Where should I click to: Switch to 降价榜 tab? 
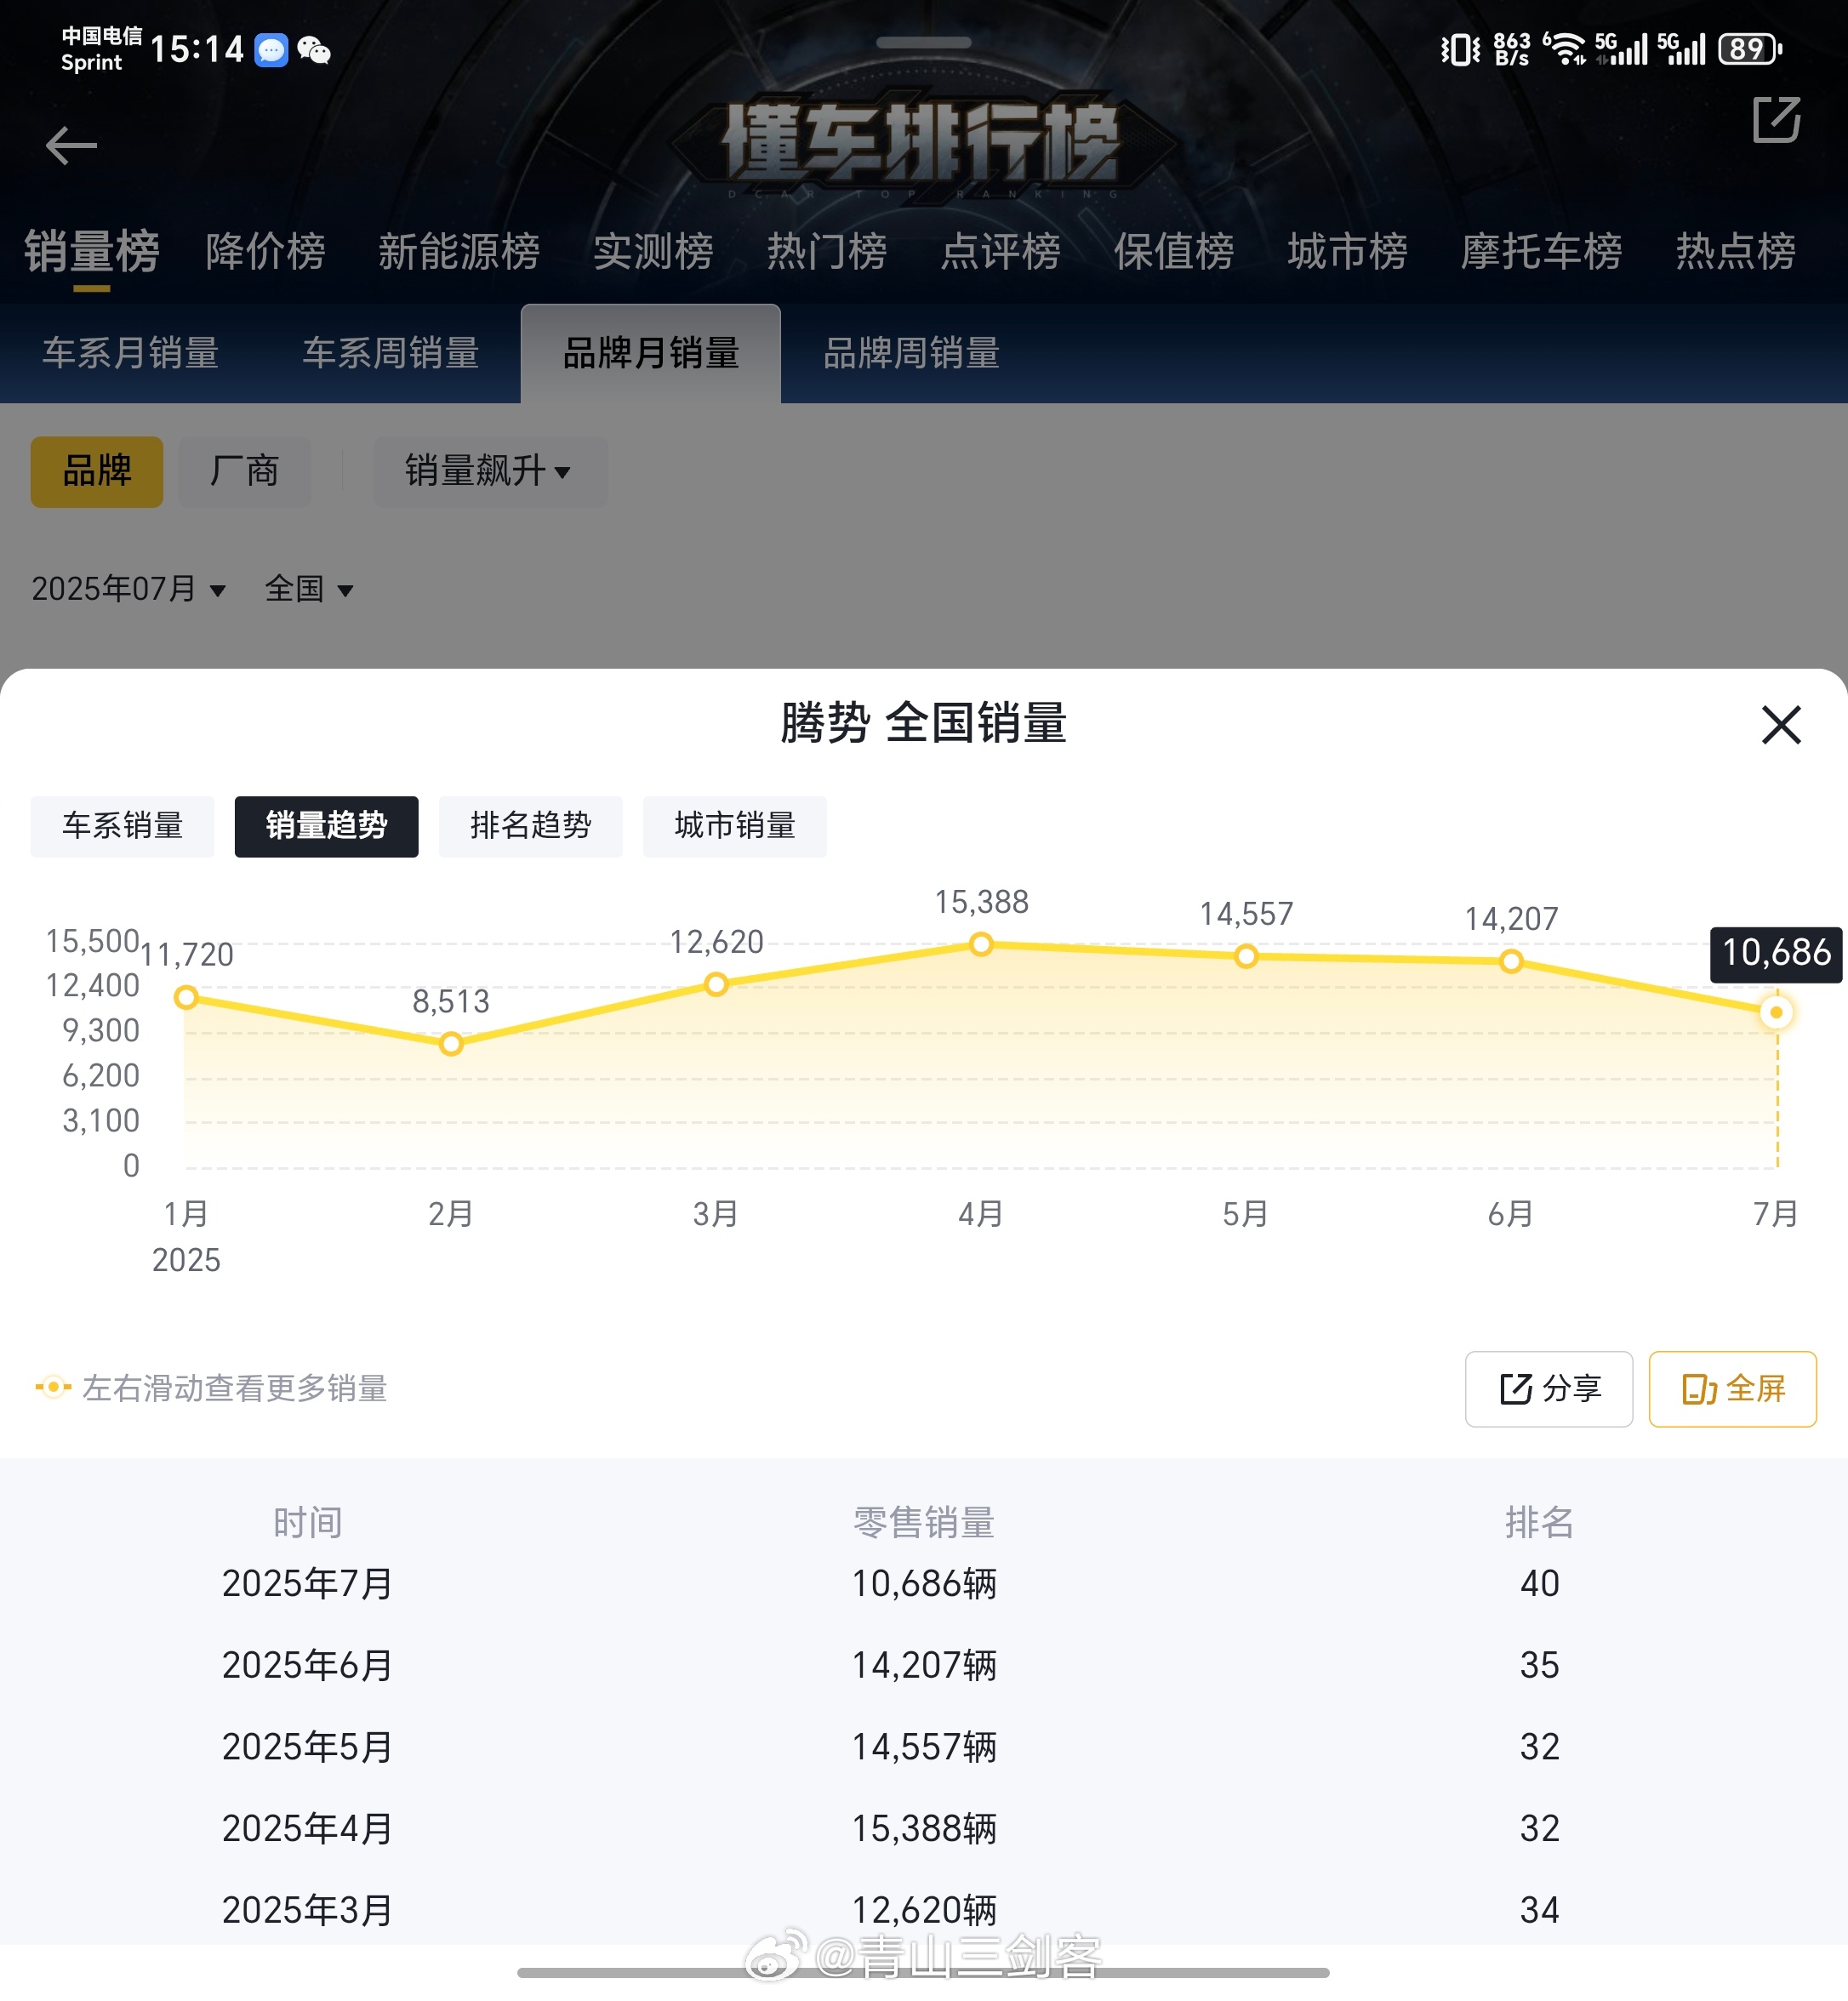point(265,251)
